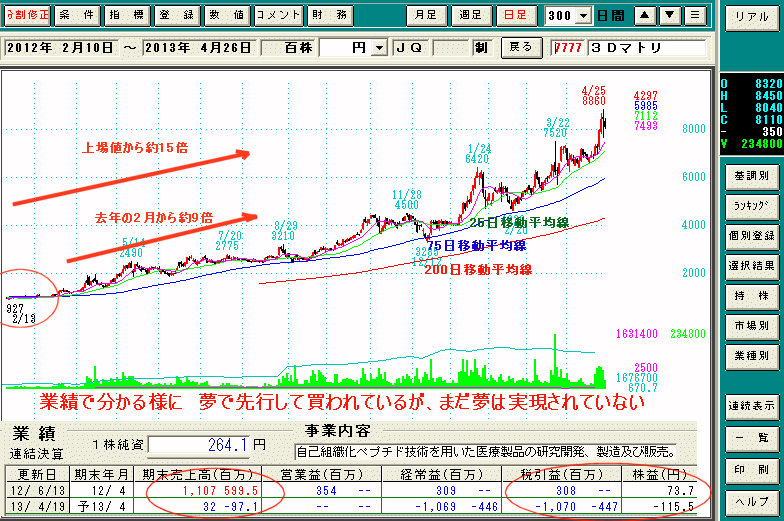This screenshot has height=521, width=784.
Task: Open the 指標 indicators button
Action: pyautogui.click(x=127, y=16)
